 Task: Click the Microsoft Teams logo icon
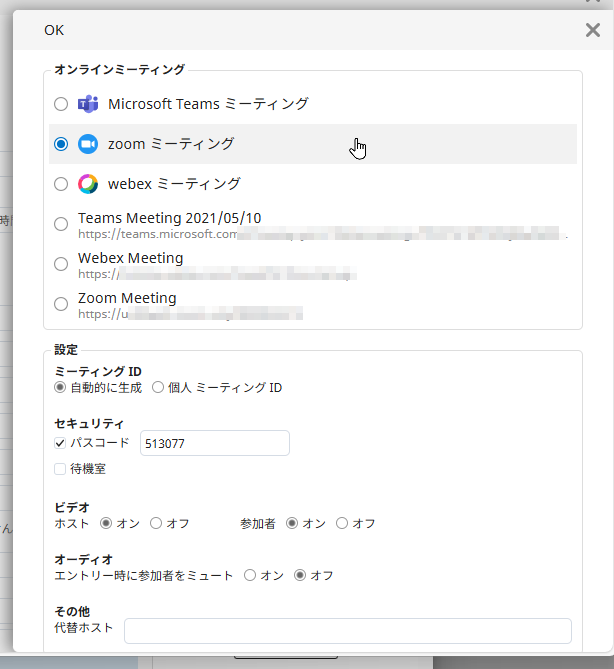[x=88, y=104]
